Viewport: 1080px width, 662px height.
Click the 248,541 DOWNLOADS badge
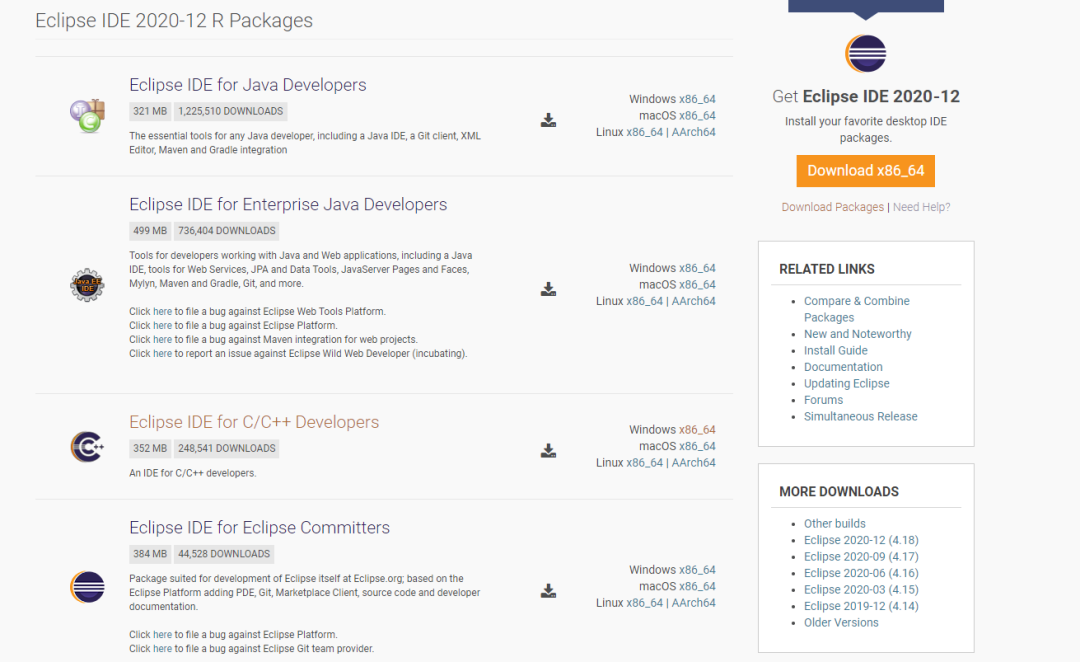227,448
